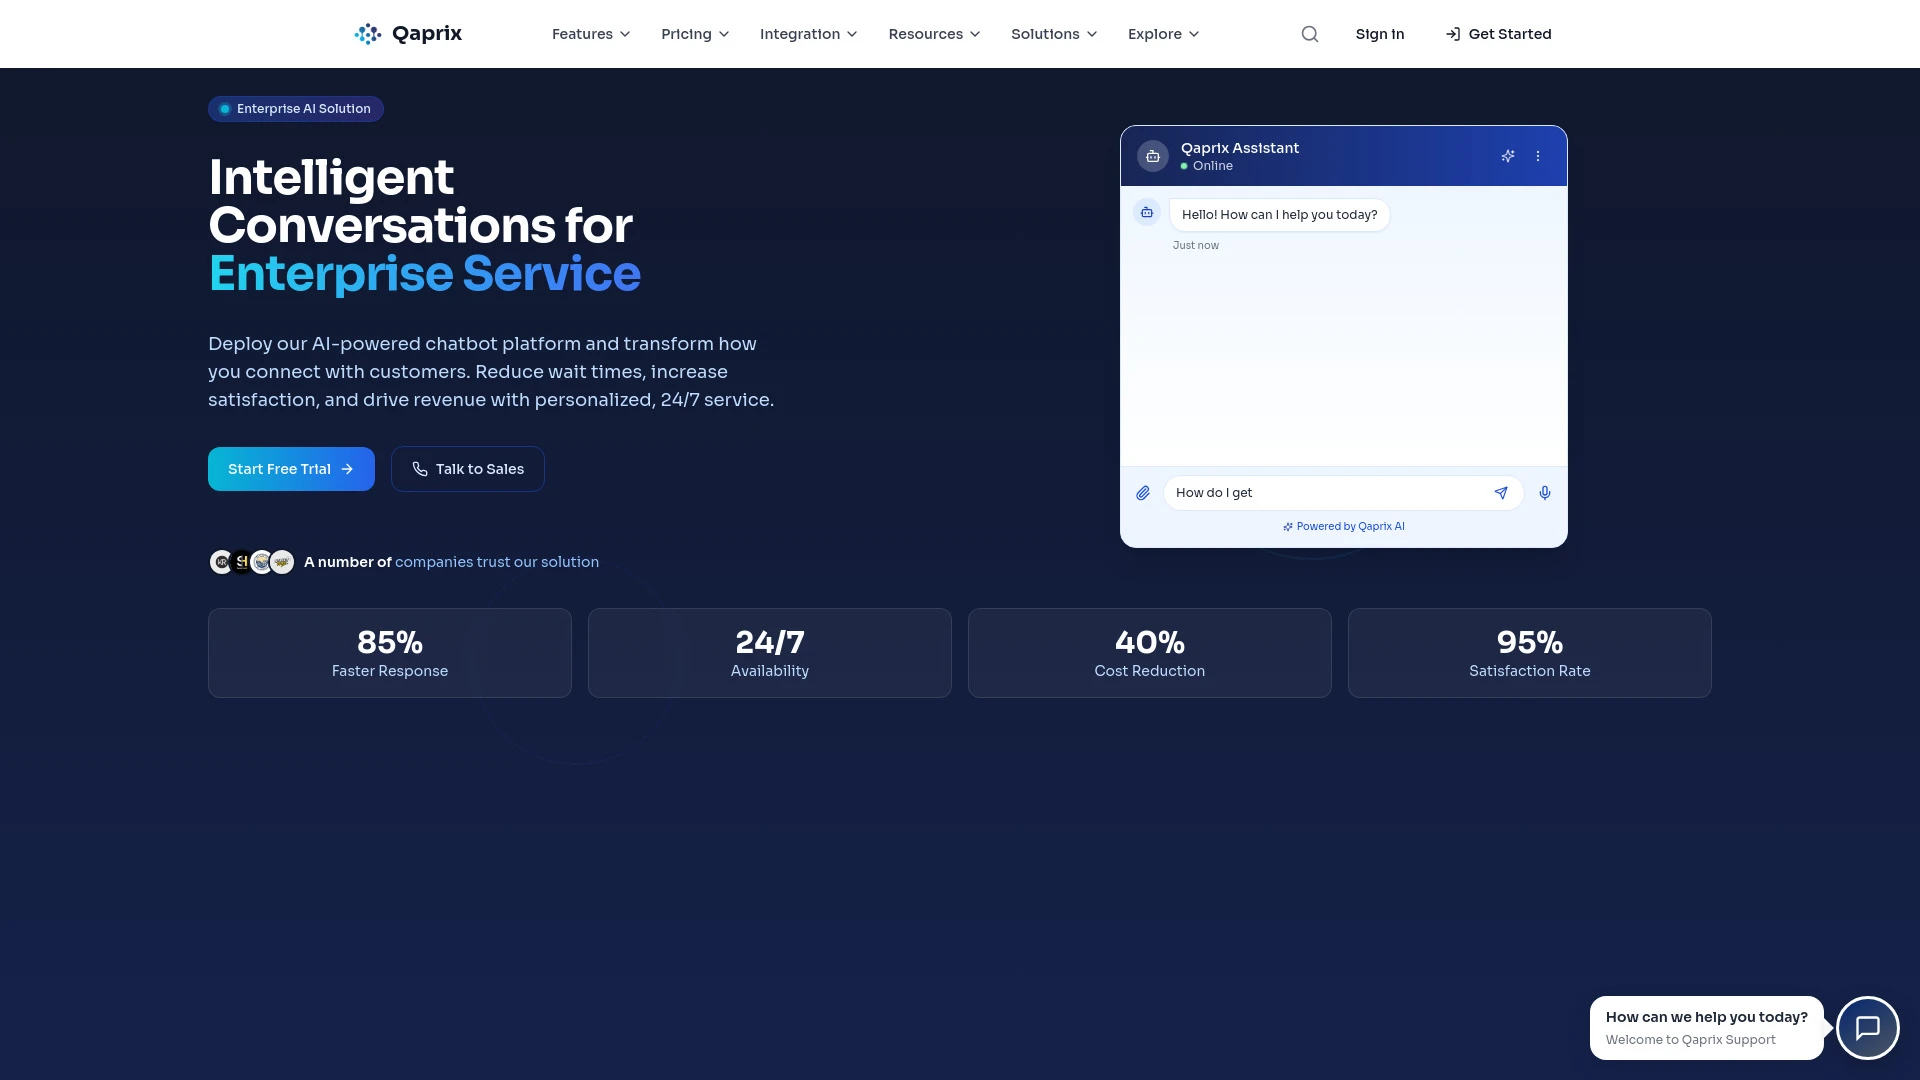1920x1080 pixels.
Task: Open the Integration dropdown
Action: (808, 33)
